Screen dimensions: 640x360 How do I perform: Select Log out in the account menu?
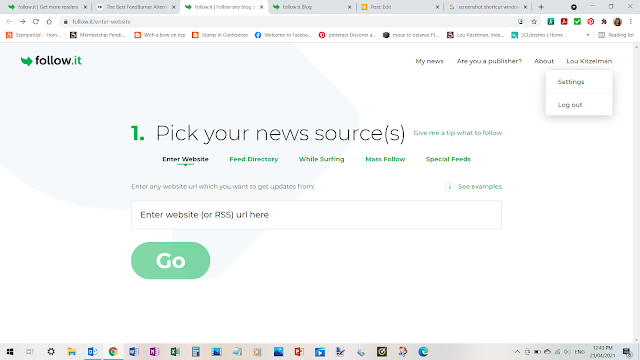click(x=579, y=104)
